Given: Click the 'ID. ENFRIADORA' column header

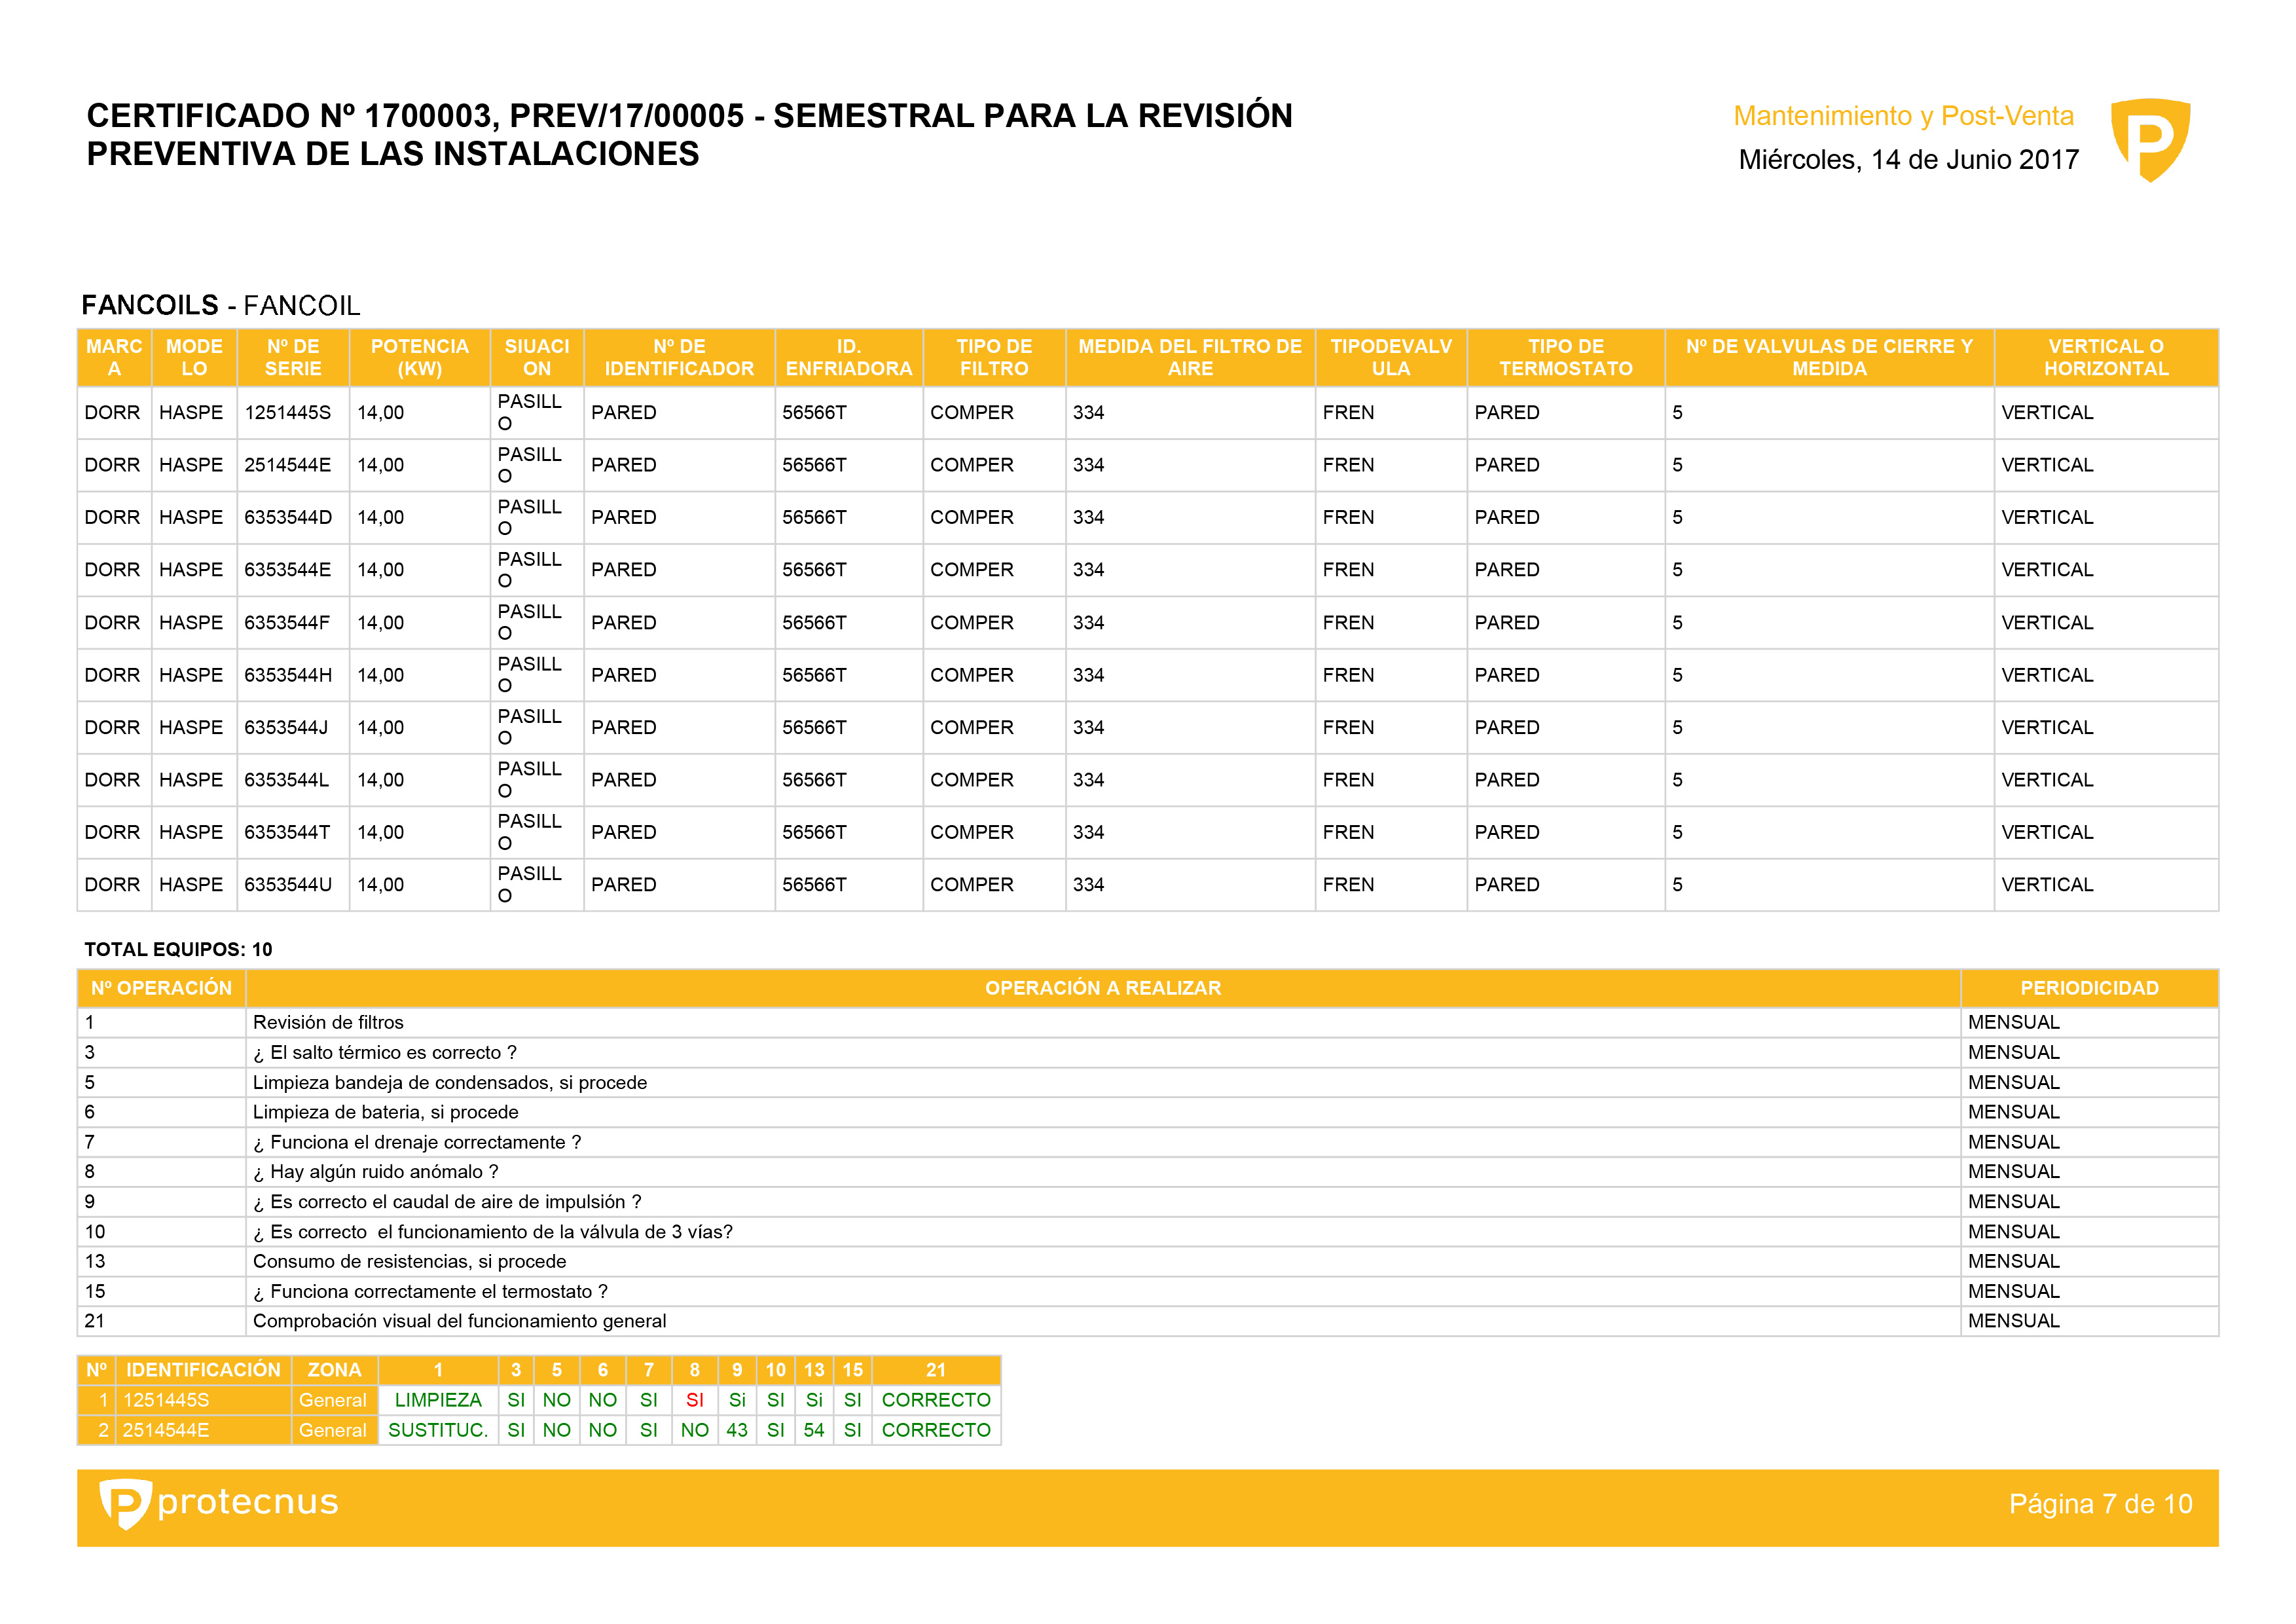Looking at the screenshot, I should [x=849, y=357].
